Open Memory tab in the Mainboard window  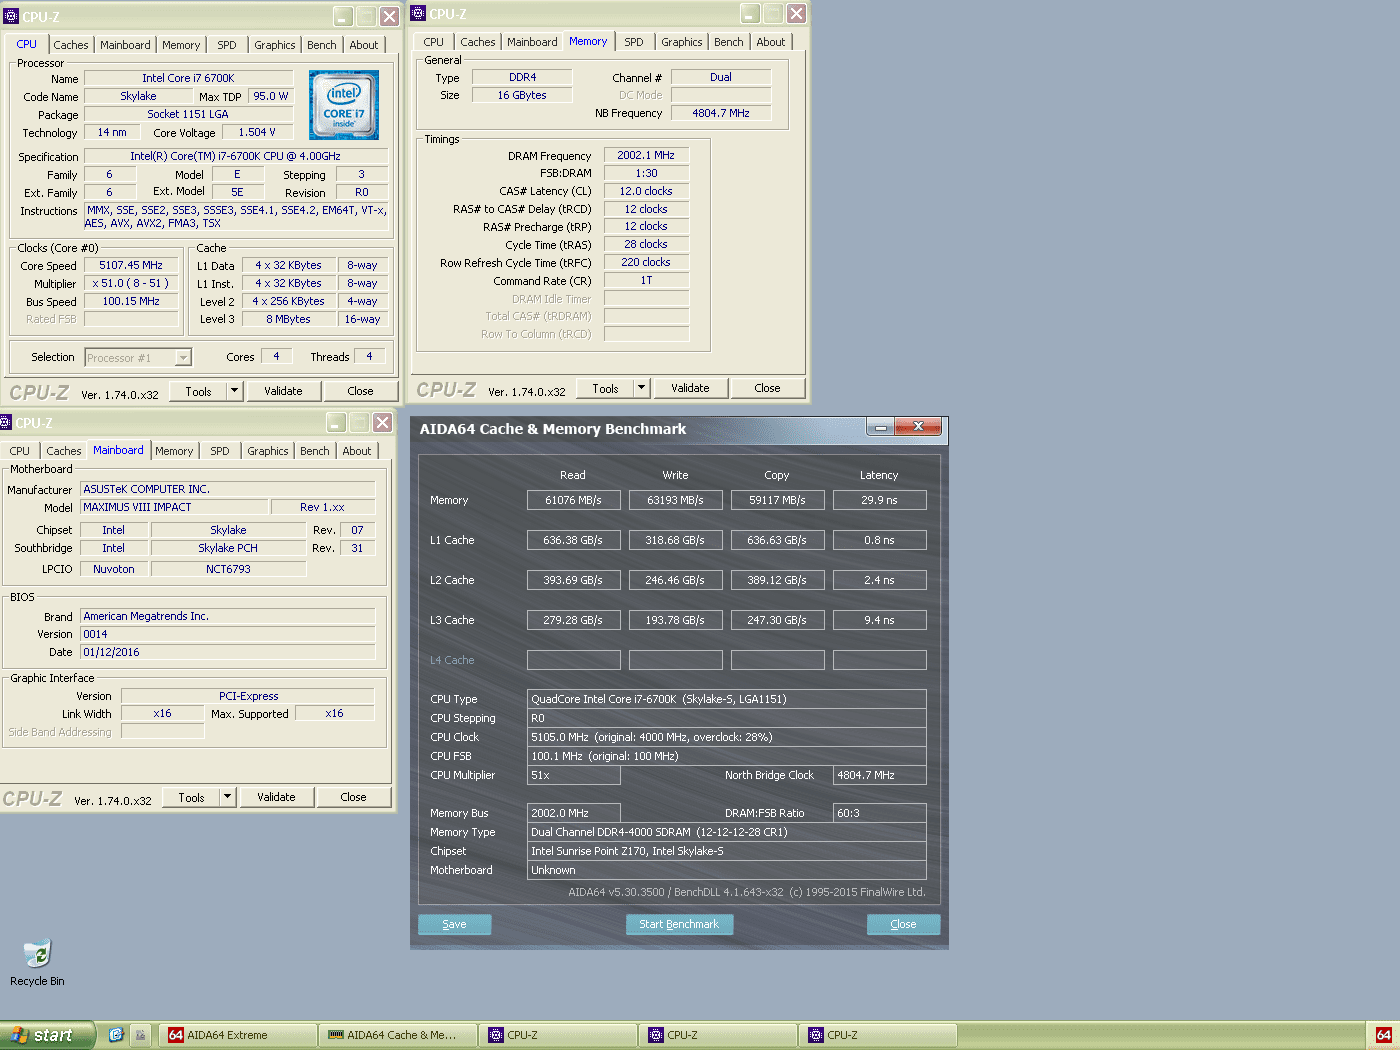(174, 451)
